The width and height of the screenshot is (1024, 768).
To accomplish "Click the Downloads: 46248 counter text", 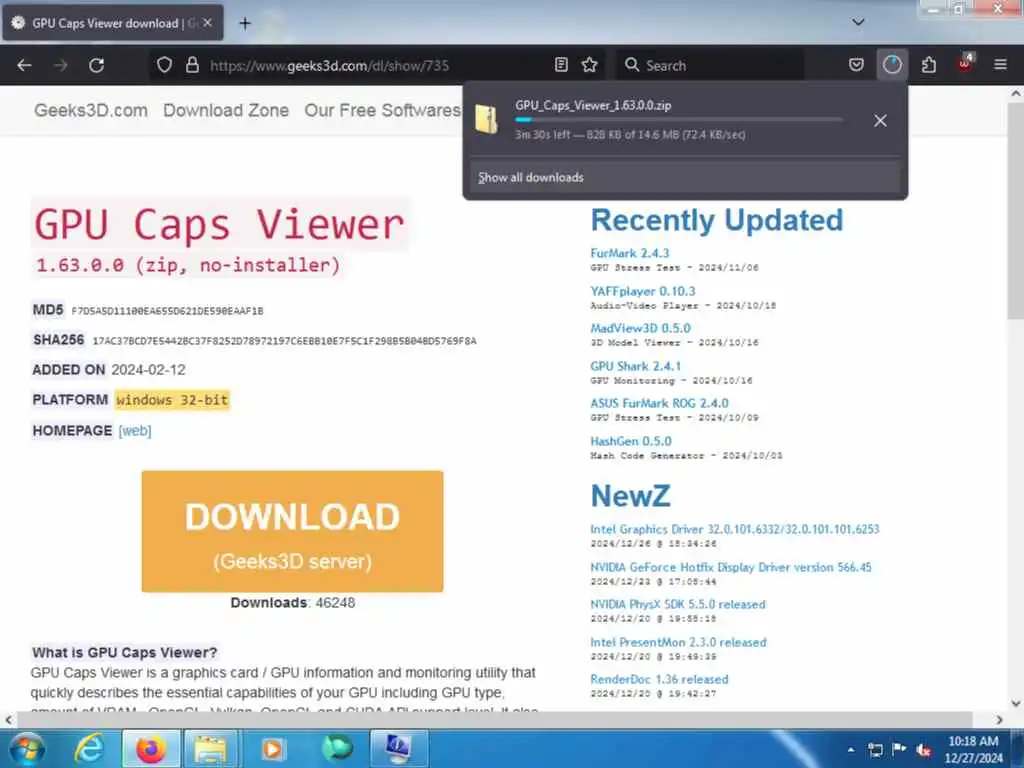I will click(x=293, y=603).
